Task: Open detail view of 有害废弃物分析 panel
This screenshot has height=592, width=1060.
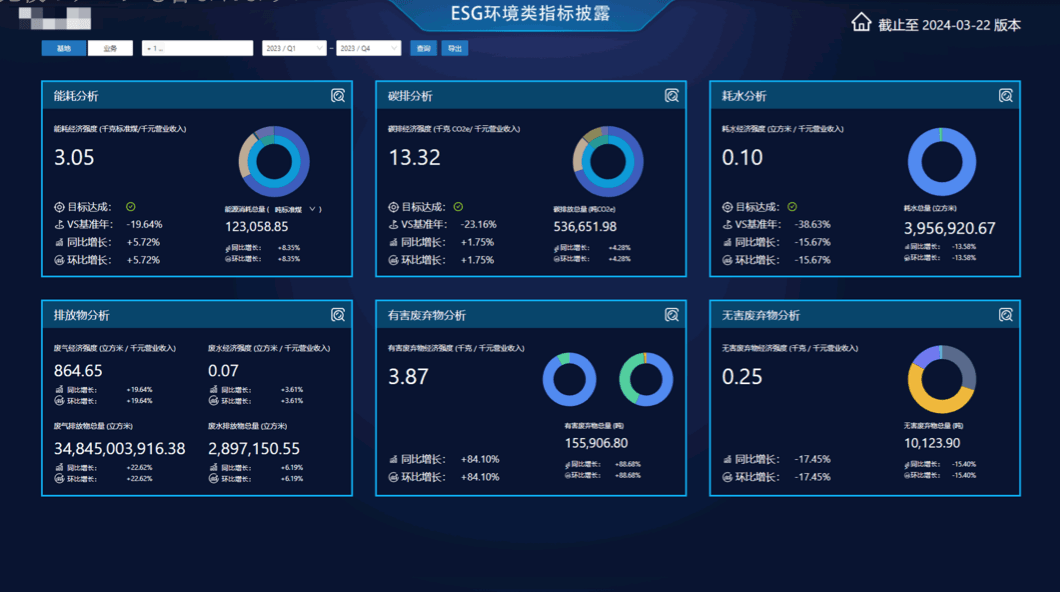Action: point(671,315)
